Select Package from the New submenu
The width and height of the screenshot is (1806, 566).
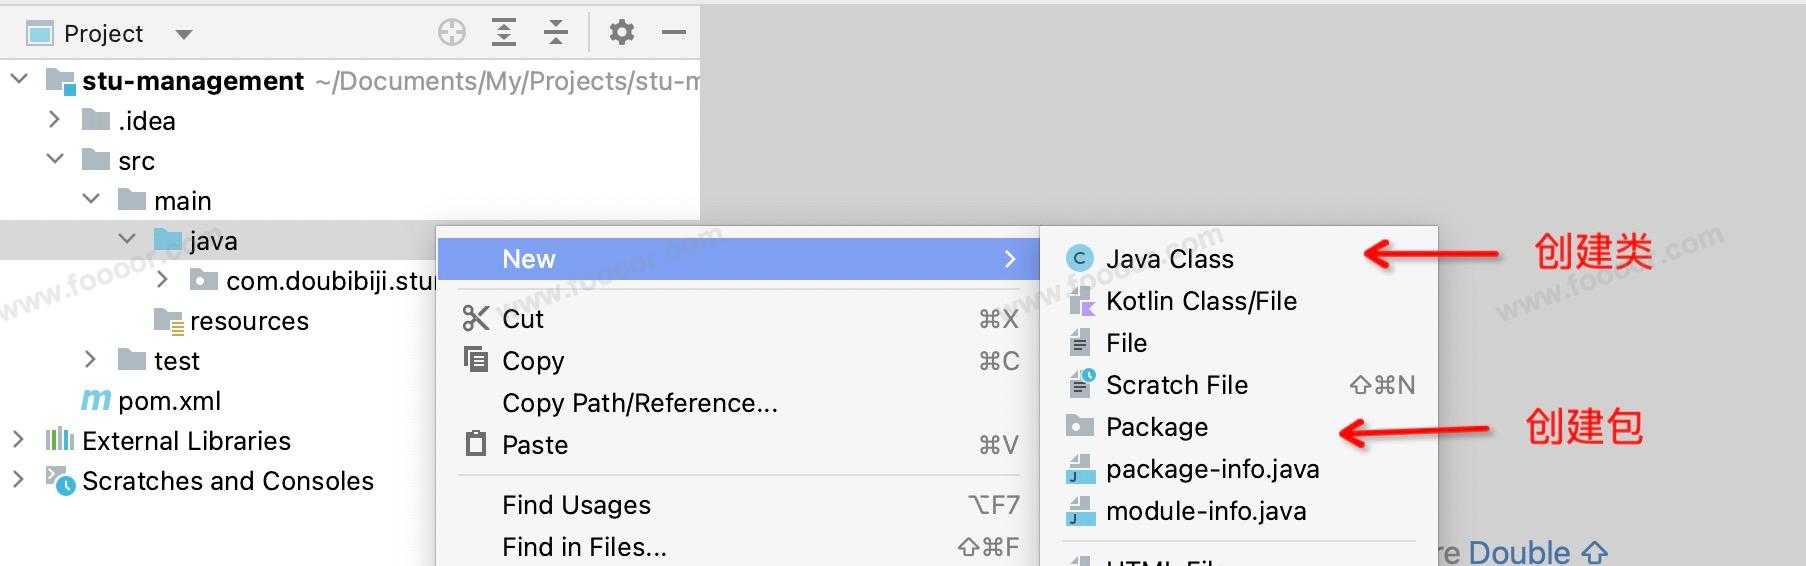pos(1157,427)
